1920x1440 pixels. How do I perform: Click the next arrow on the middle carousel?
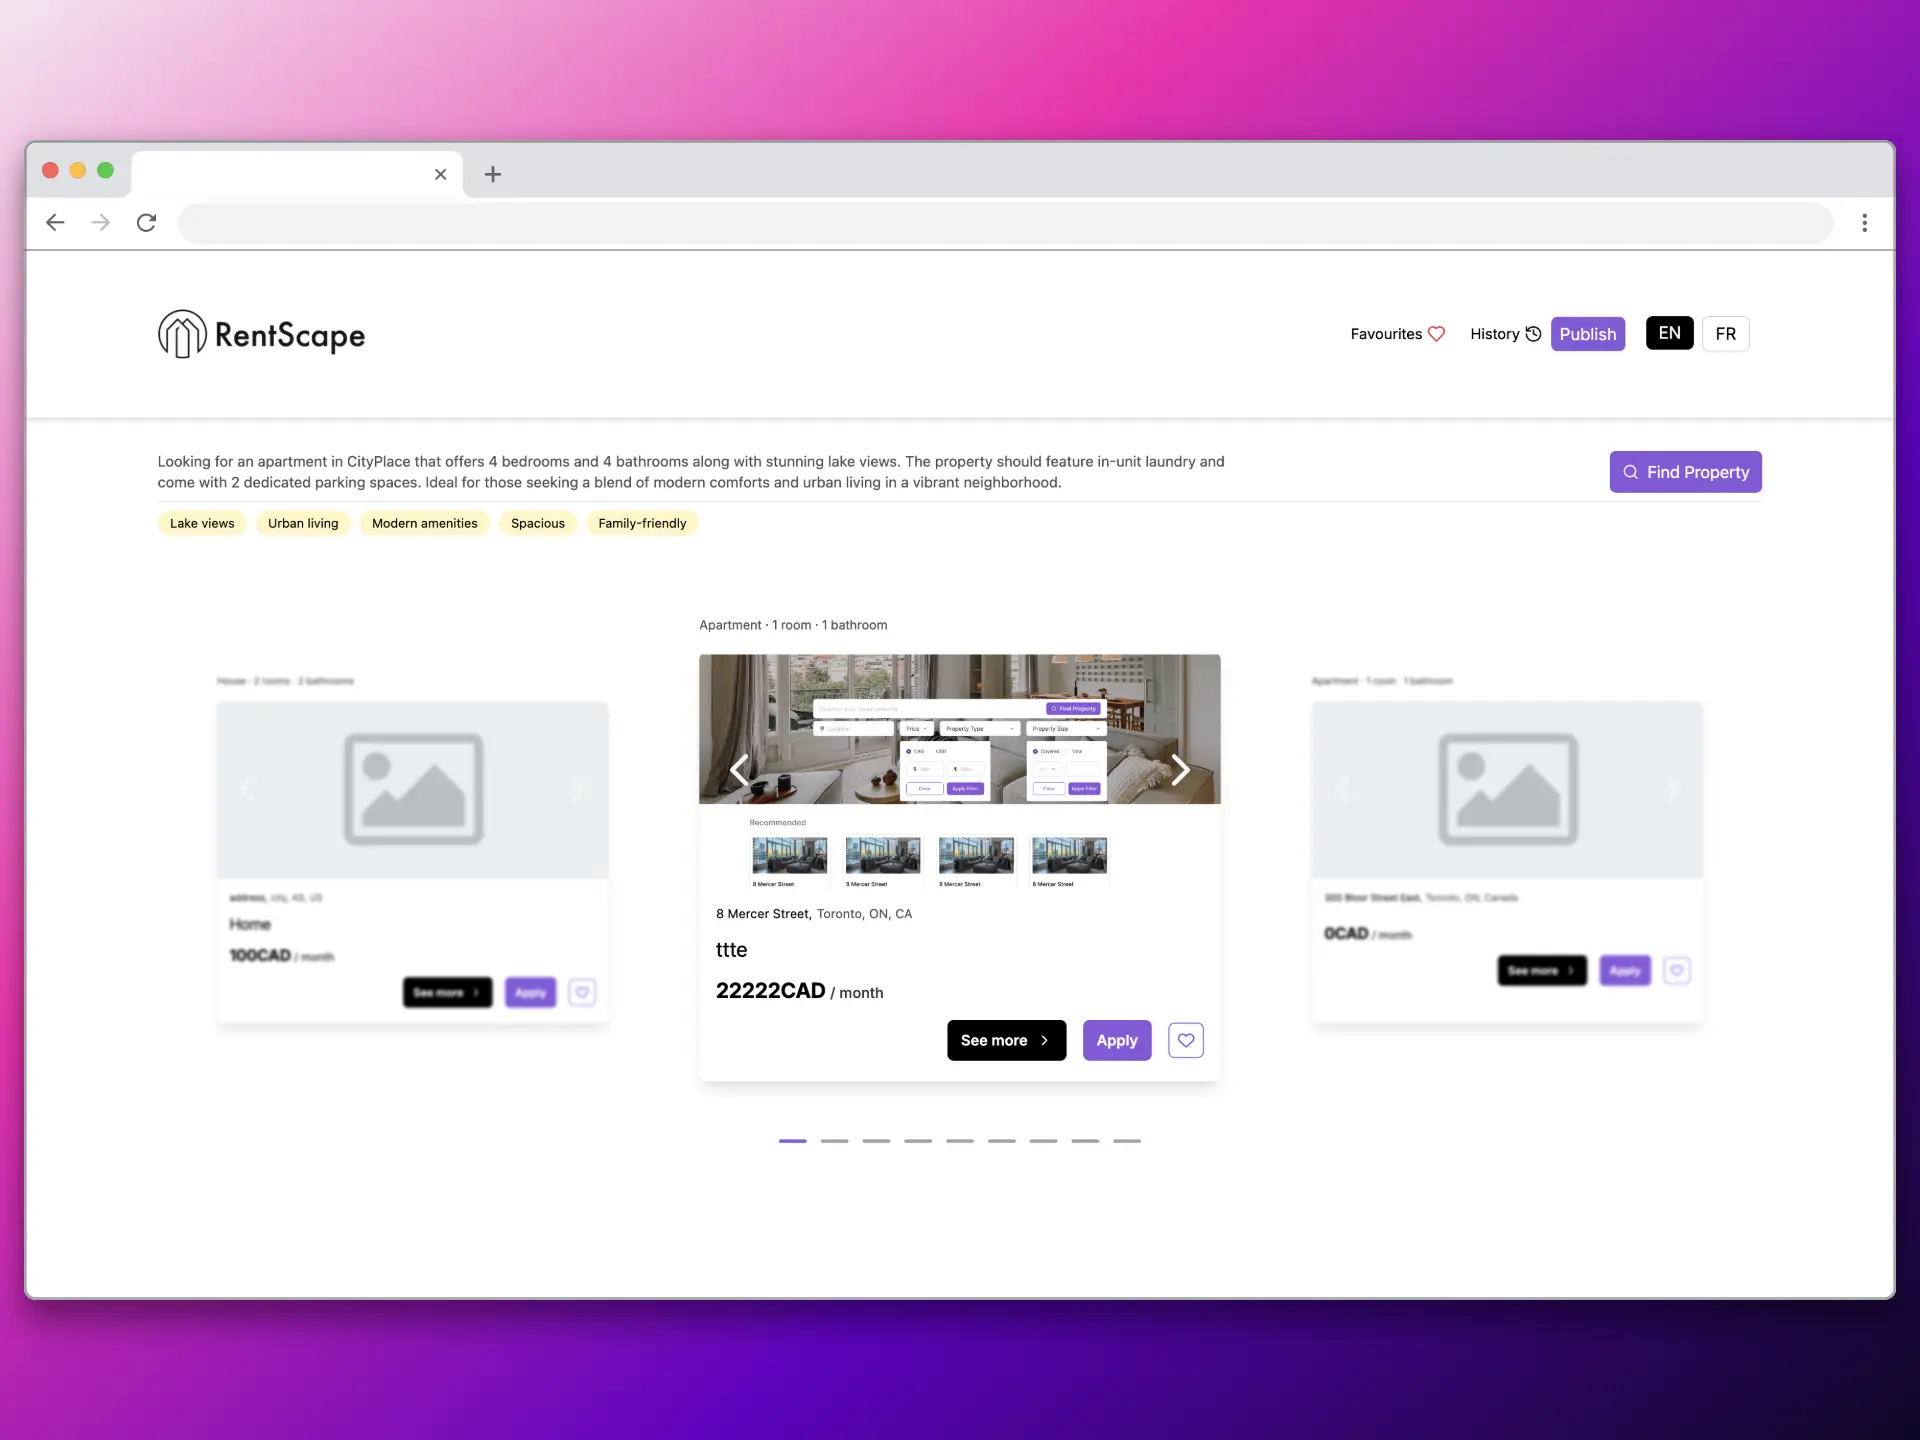tap(1180, 770)
